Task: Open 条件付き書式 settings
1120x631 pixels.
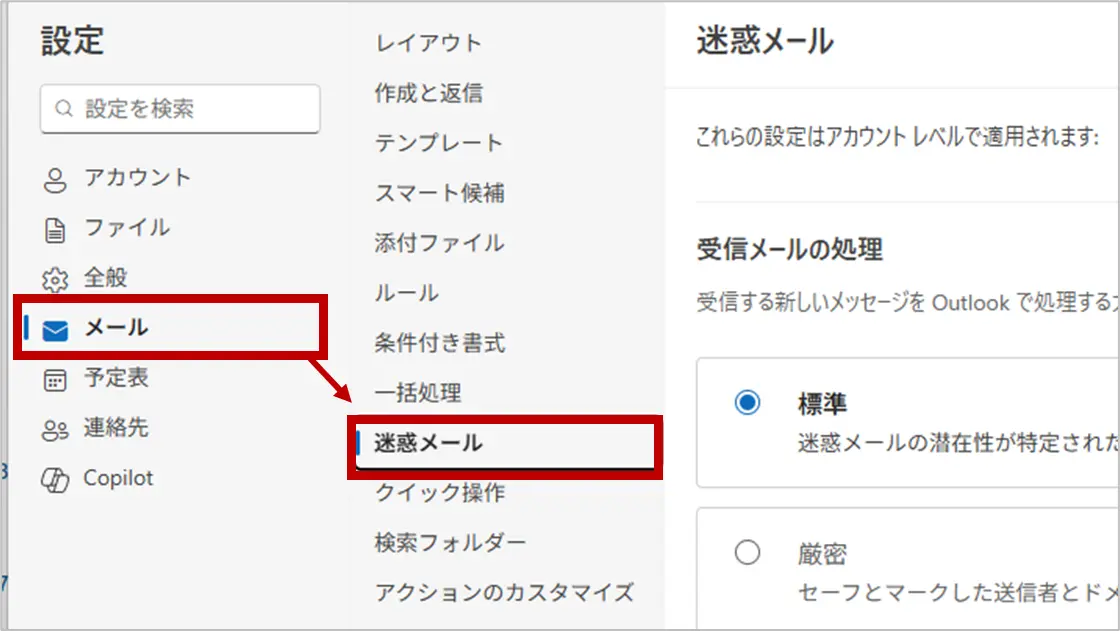Action: point(440,343)
